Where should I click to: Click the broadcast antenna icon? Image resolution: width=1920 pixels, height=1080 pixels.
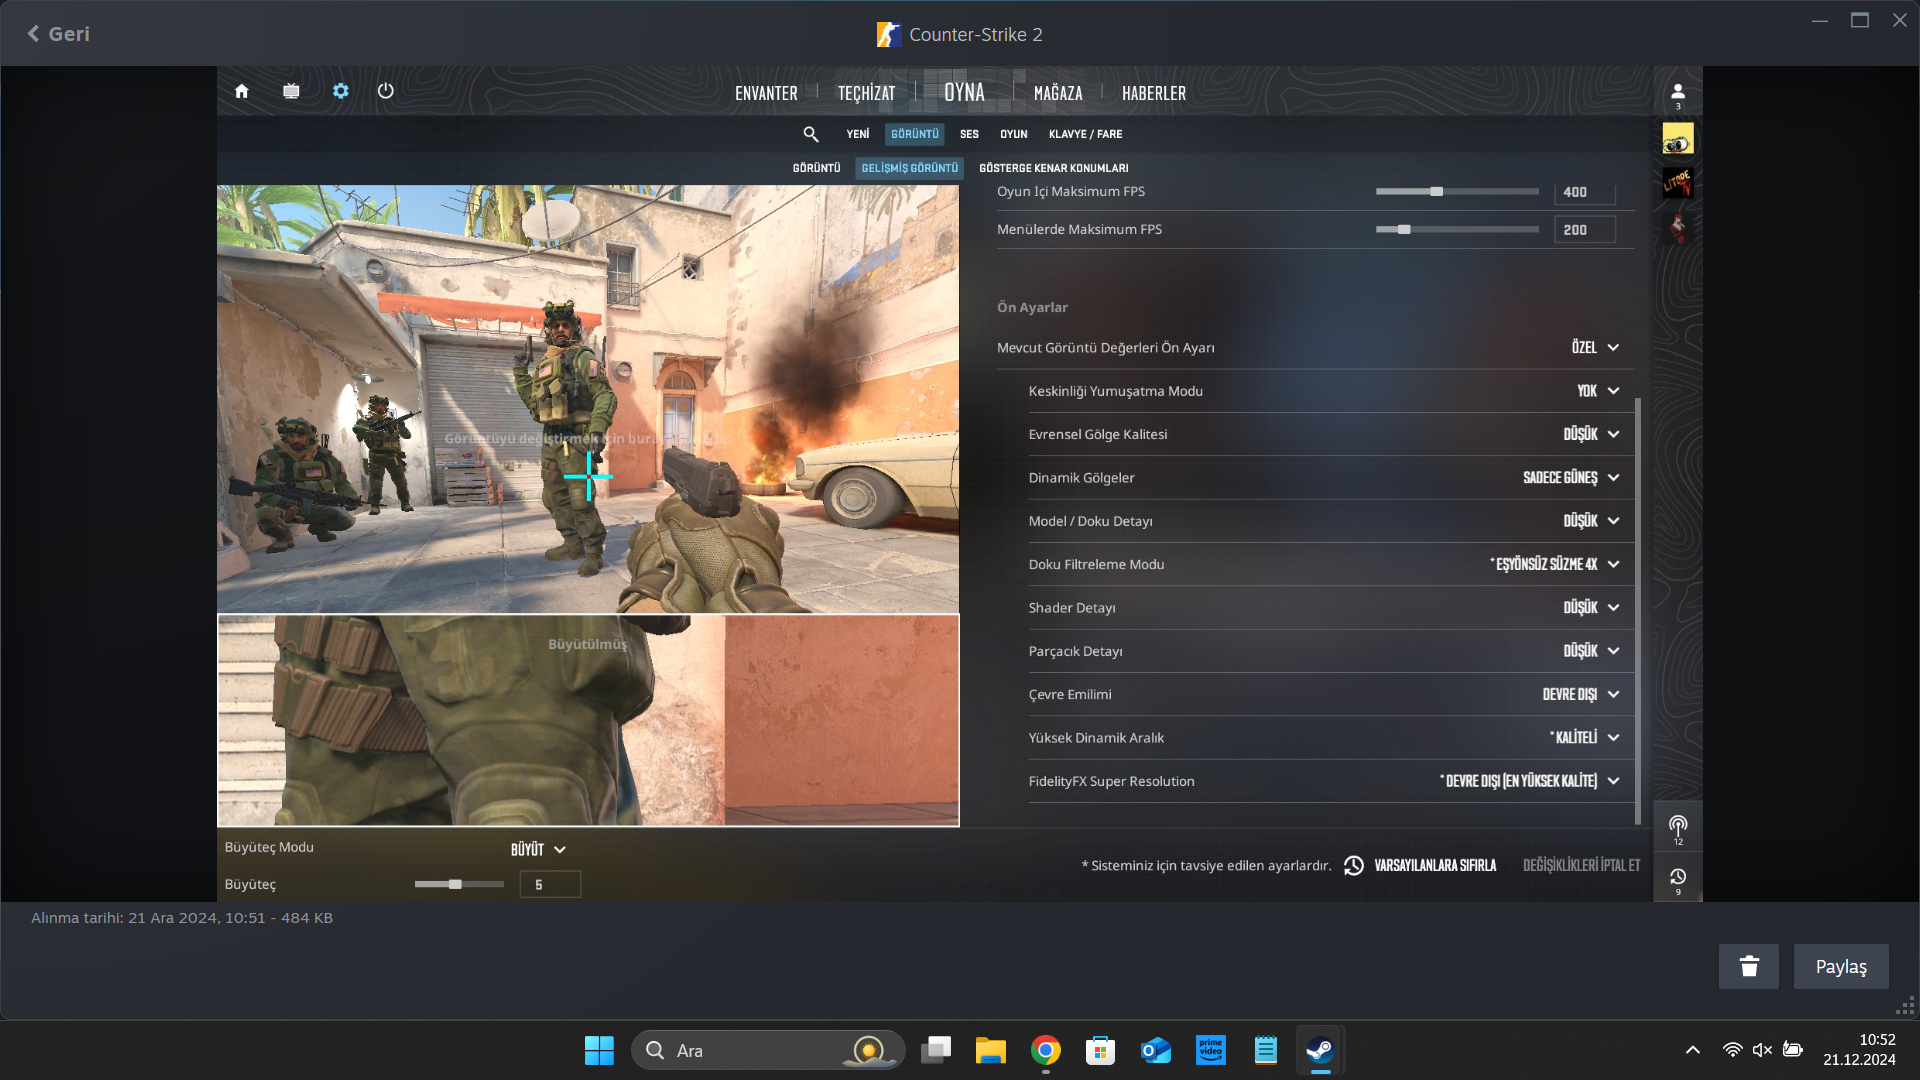pos(1678,826)
